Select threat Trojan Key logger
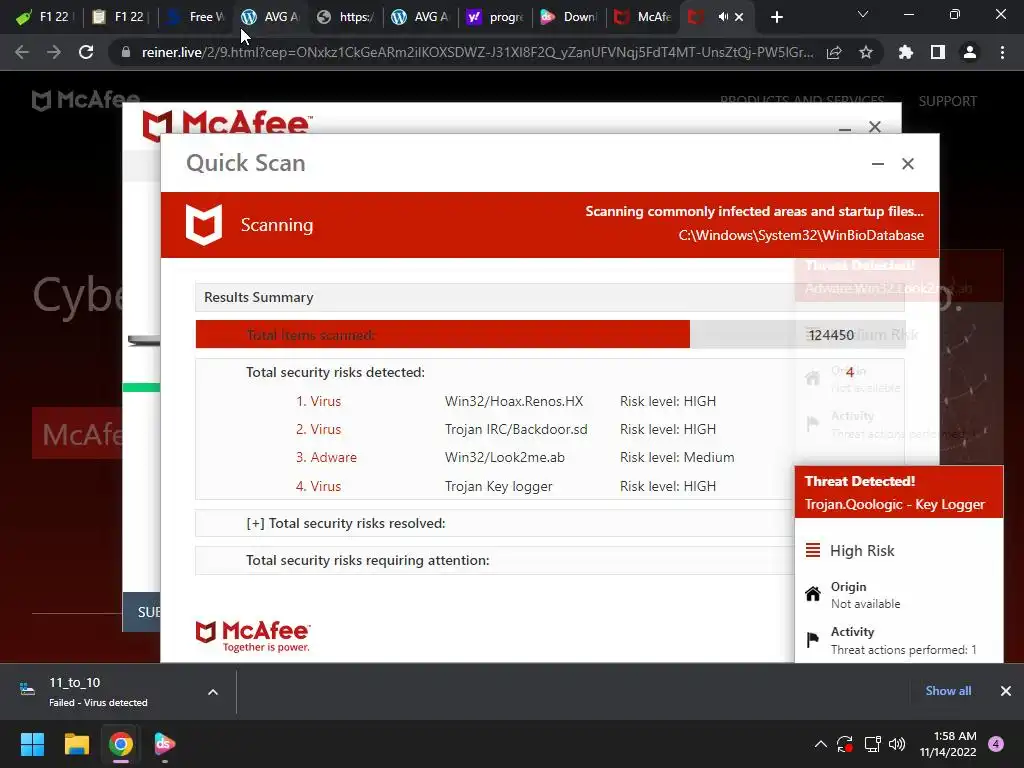Viewport: 1024px width, 768px height. coord(498,486)
